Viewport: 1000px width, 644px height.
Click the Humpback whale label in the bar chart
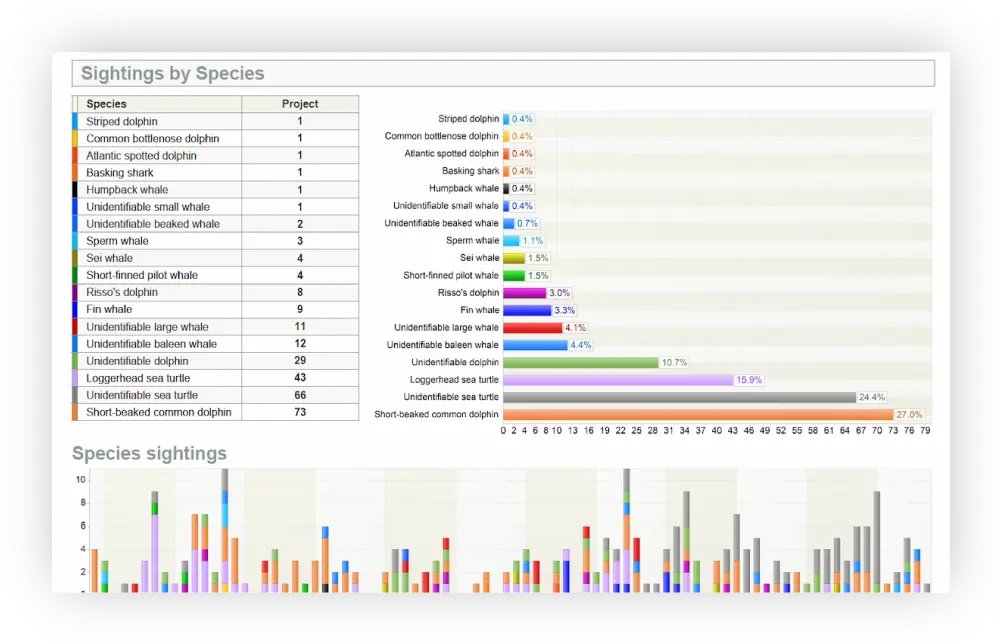click(464, 189)
